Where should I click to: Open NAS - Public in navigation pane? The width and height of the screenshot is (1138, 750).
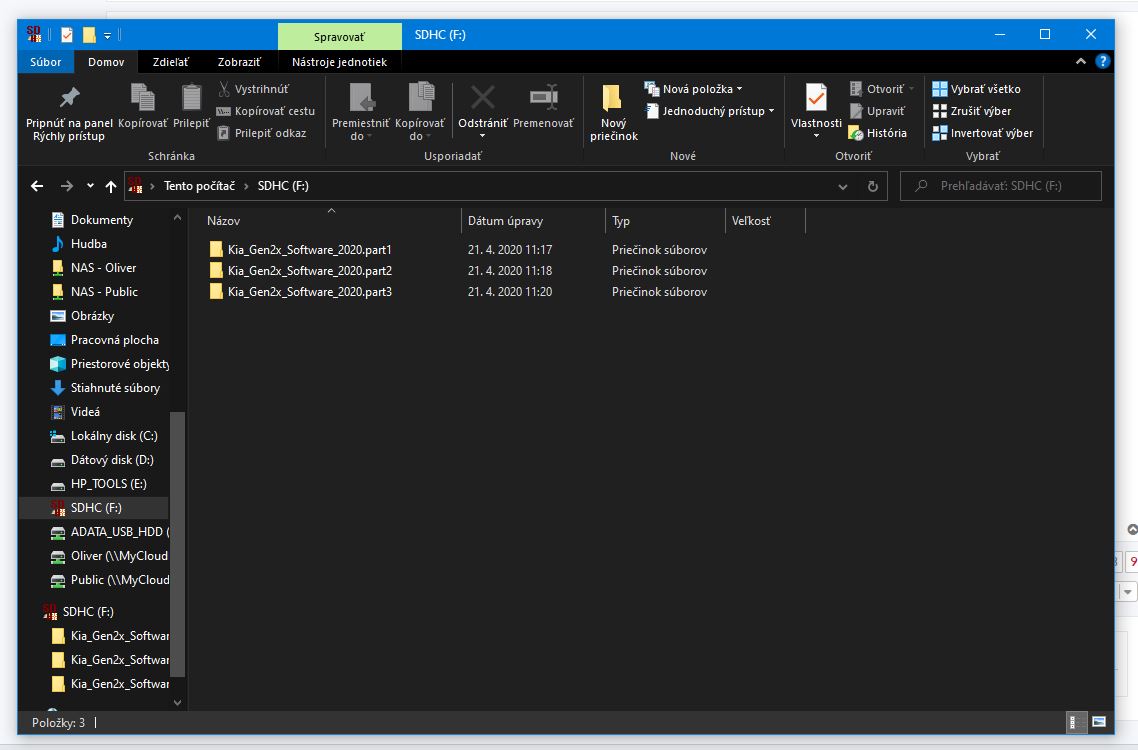point(94,292)
